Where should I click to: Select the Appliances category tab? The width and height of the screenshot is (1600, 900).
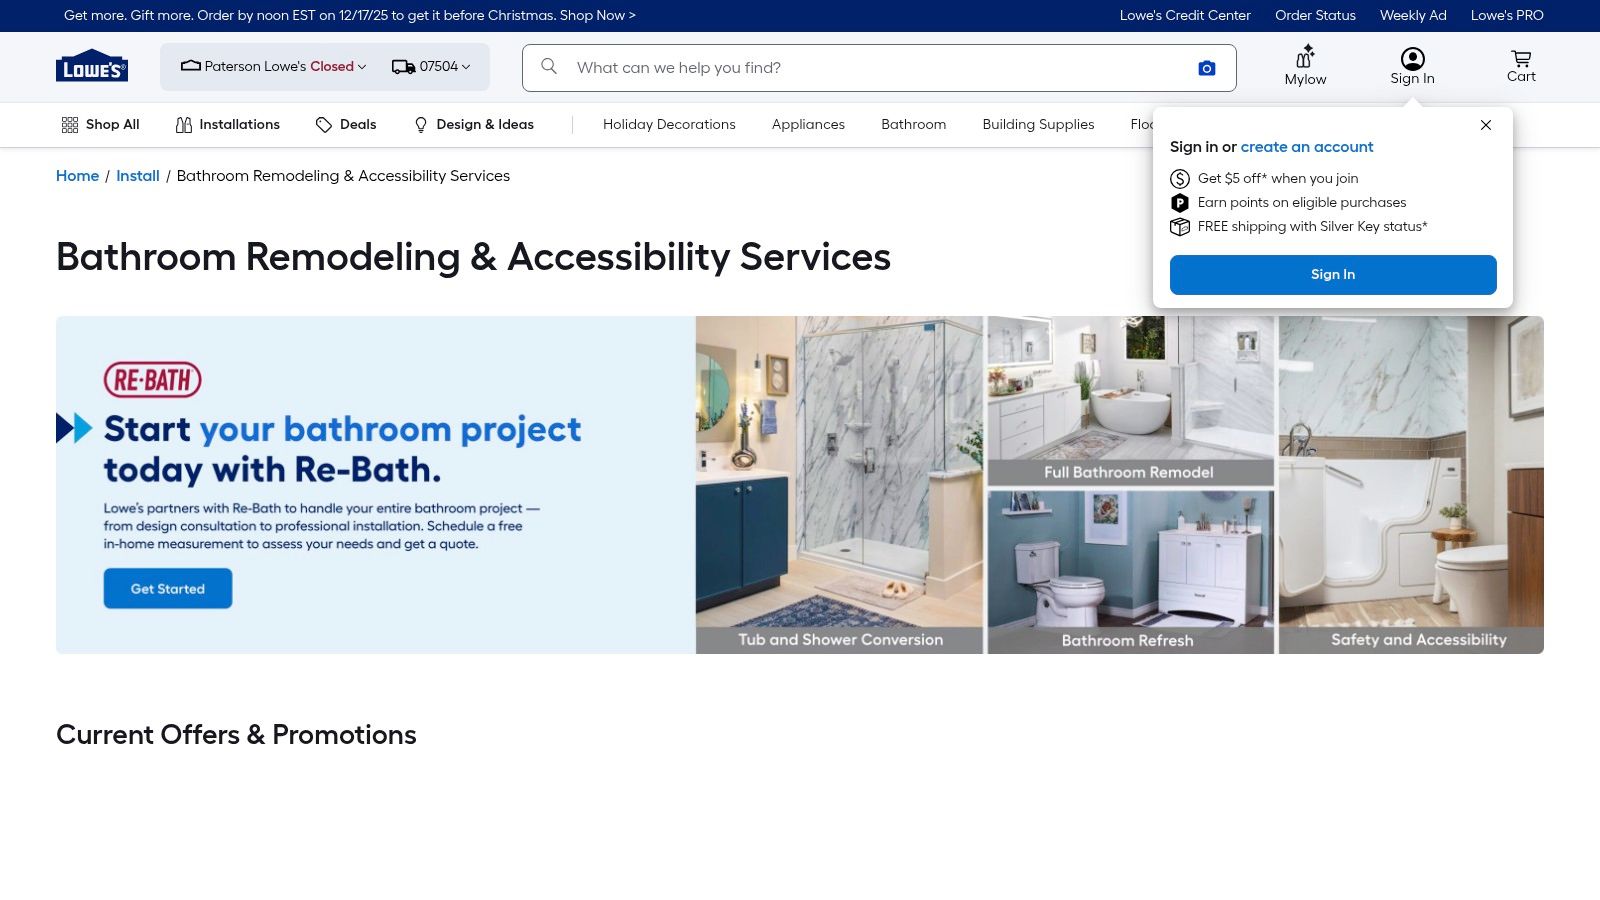pyautogui.click(x=808, y=125)
